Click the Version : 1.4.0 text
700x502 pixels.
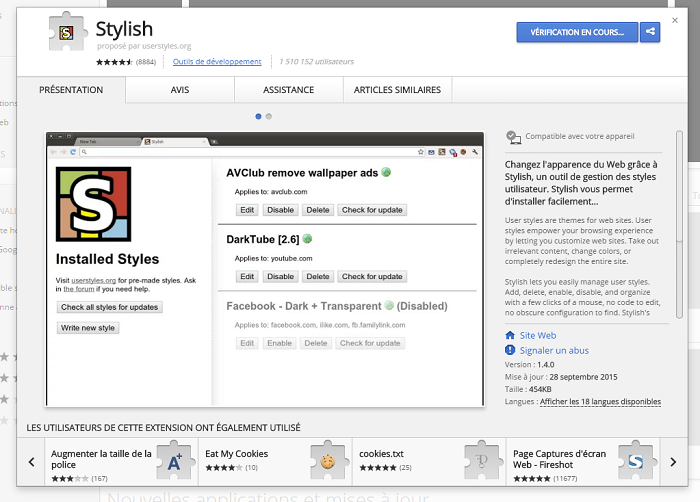(x=529, y=364)
